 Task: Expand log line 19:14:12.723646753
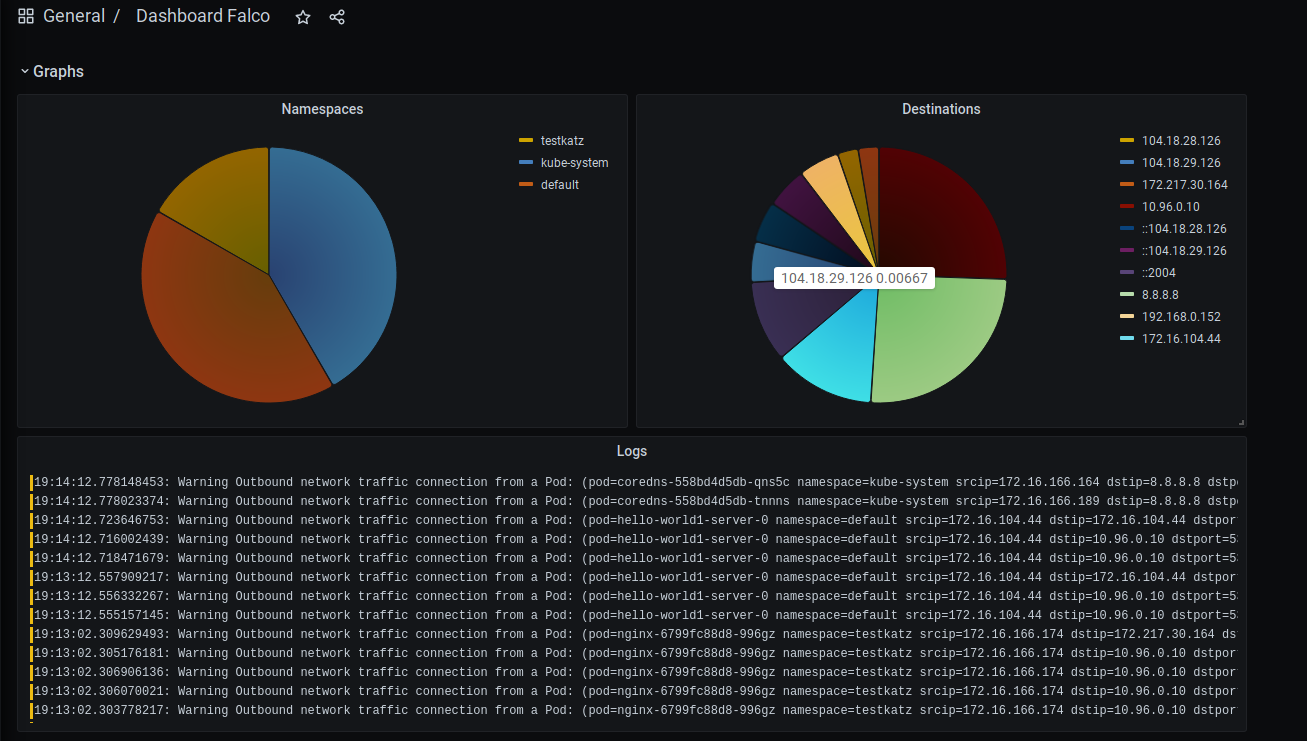coord(634,521)
